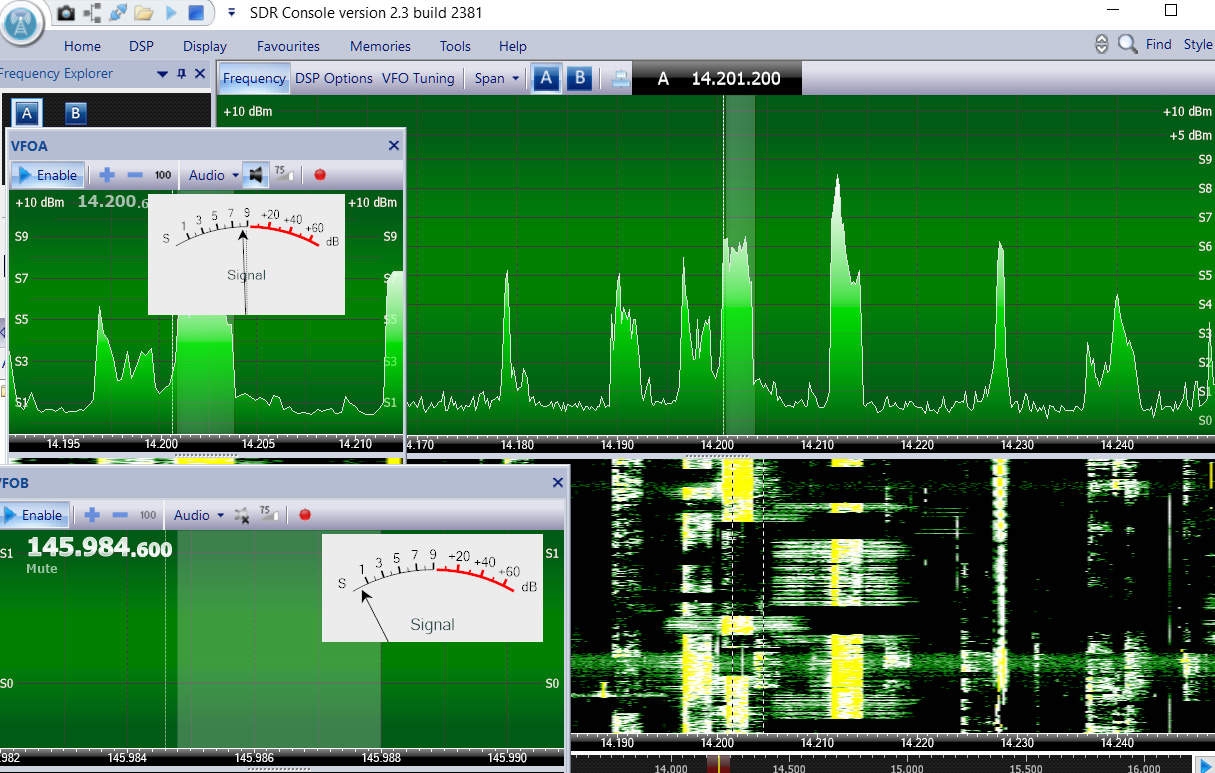Open the VFOA Audio dropdown
Screen dimensions: 1215x773
(214, 175)
